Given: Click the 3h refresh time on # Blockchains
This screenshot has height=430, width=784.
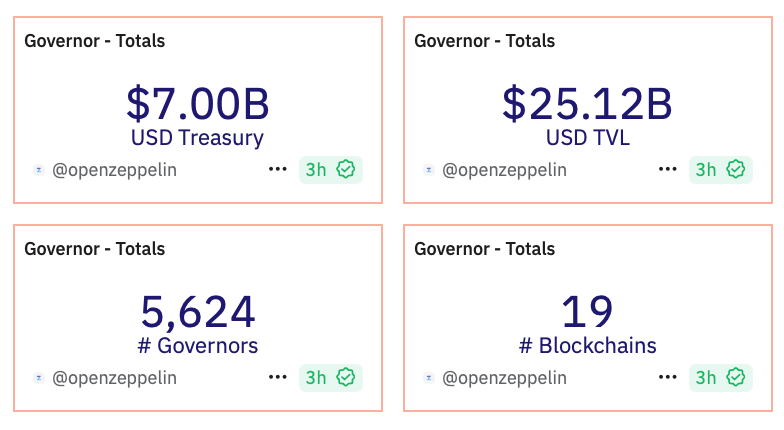Looking at the screenshot, I should click(706, 378).
